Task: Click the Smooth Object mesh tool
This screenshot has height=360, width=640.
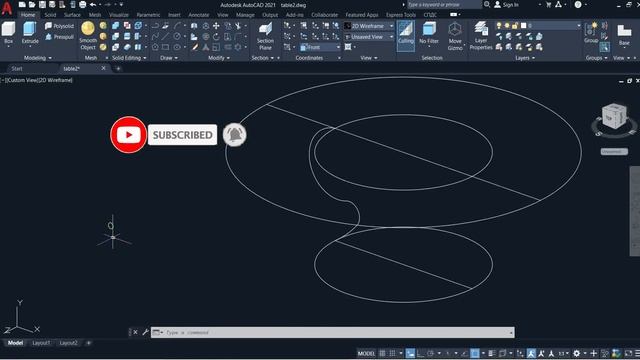Action: [x=88, y=36]
